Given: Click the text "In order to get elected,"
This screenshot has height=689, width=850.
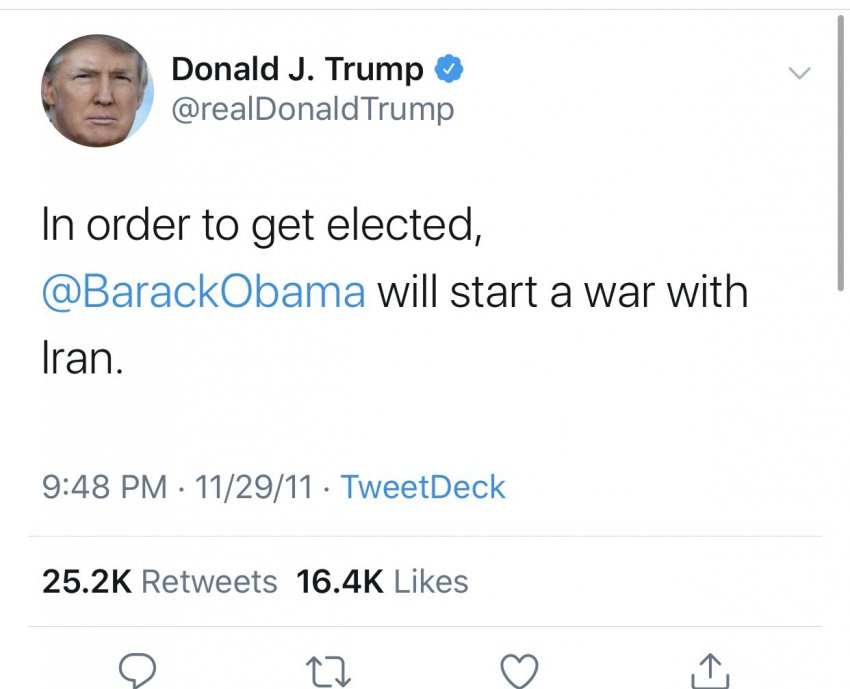Looking at the screenshot, I should coord(261,226).
